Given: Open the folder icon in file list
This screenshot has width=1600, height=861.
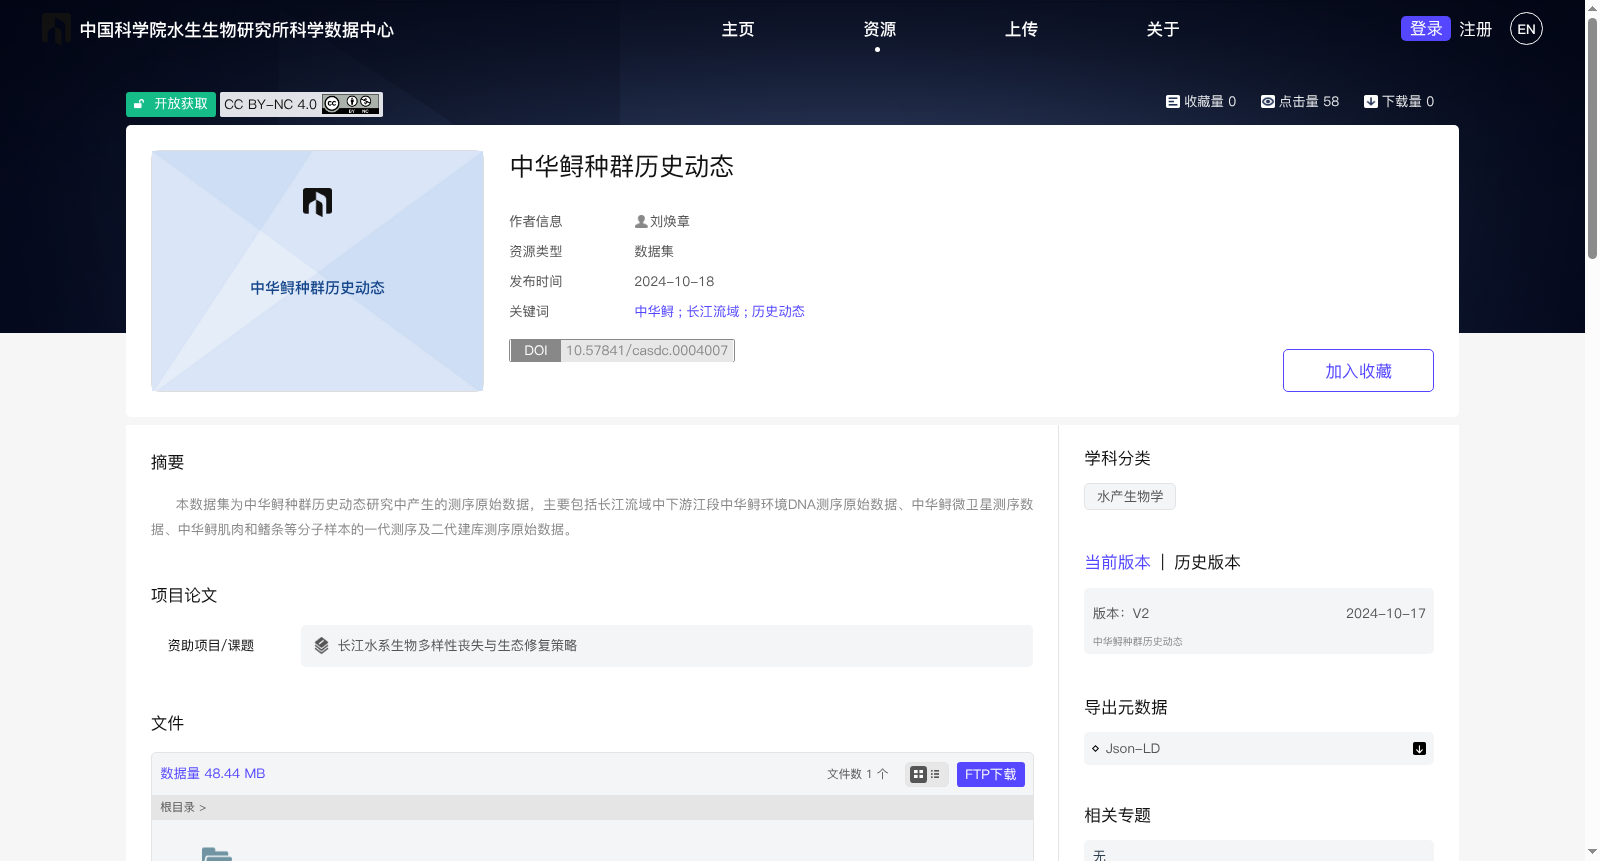Looking at the screenshot, I should [216, 853].
